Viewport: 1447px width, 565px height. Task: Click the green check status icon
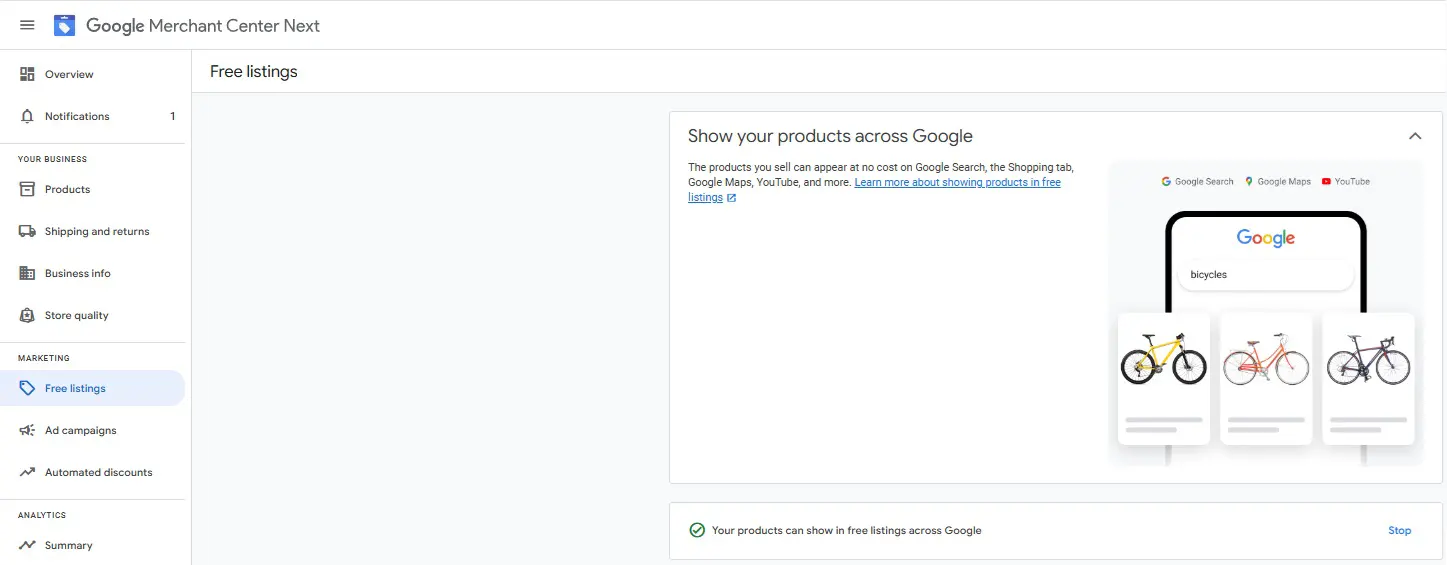697,530
